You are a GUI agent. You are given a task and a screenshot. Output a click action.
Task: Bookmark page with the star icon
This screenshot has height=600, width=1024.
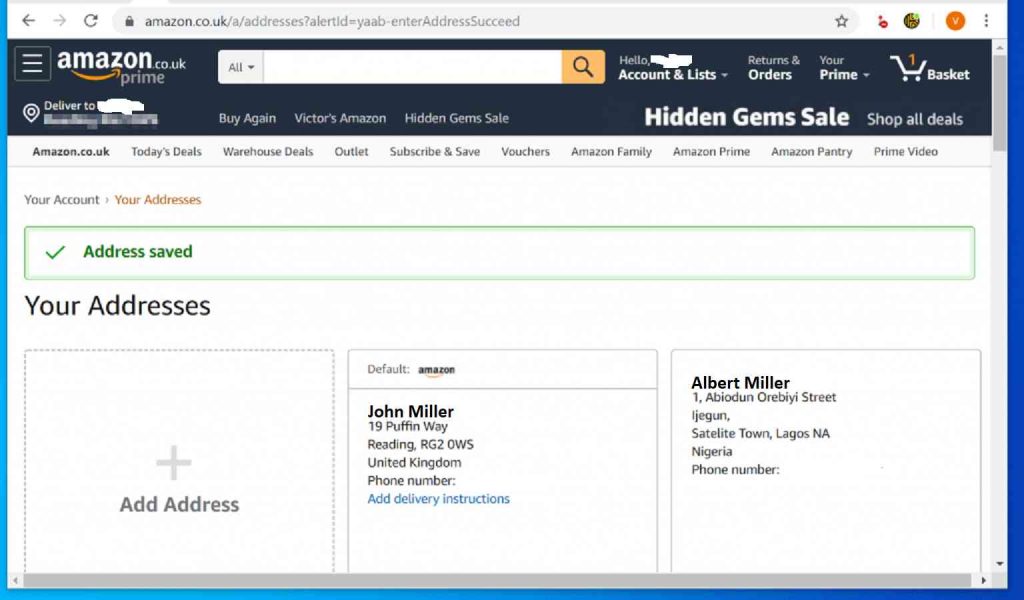tap(841, 21)
